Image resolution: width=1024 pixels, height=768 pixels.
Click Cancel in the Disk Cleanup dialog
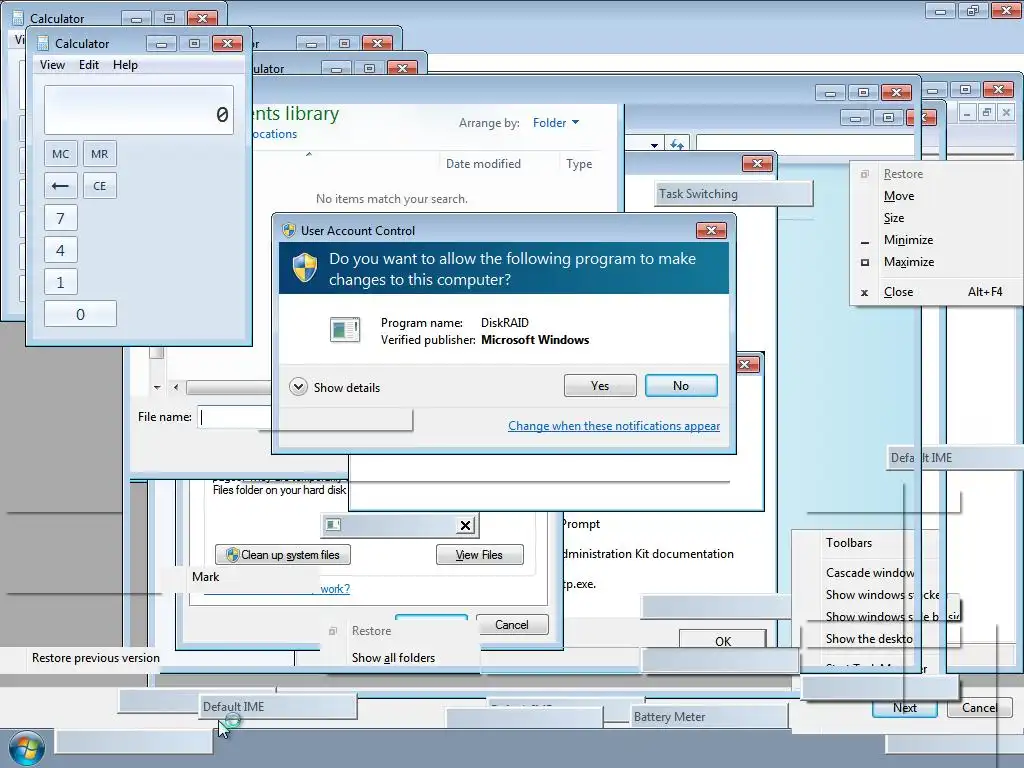click(x=511, y=625)
